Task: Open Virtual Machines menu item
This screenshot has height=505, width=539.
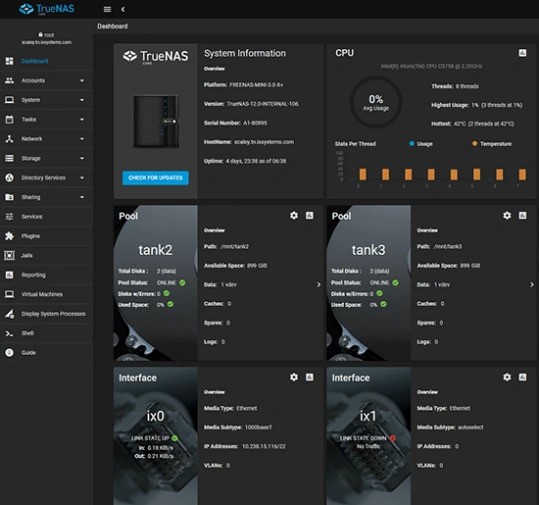Action: tap(46, 294)
